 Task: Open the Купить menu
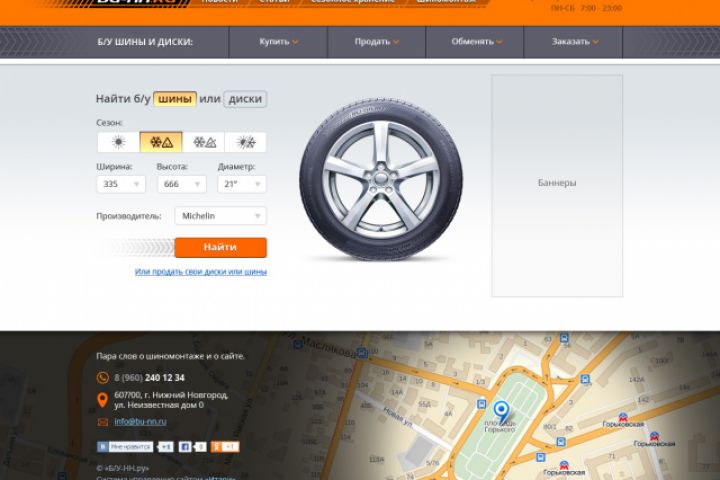[x=278, y=42]
